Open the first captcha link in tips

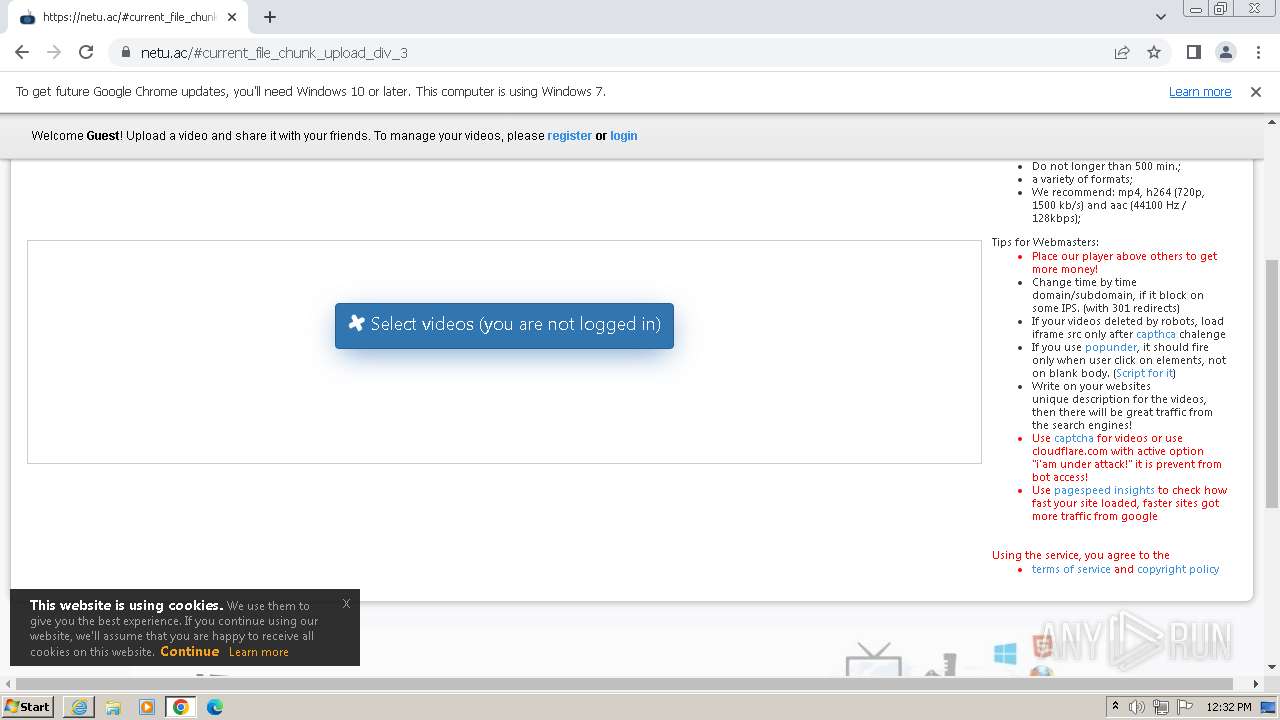(x=1156, y=334)
